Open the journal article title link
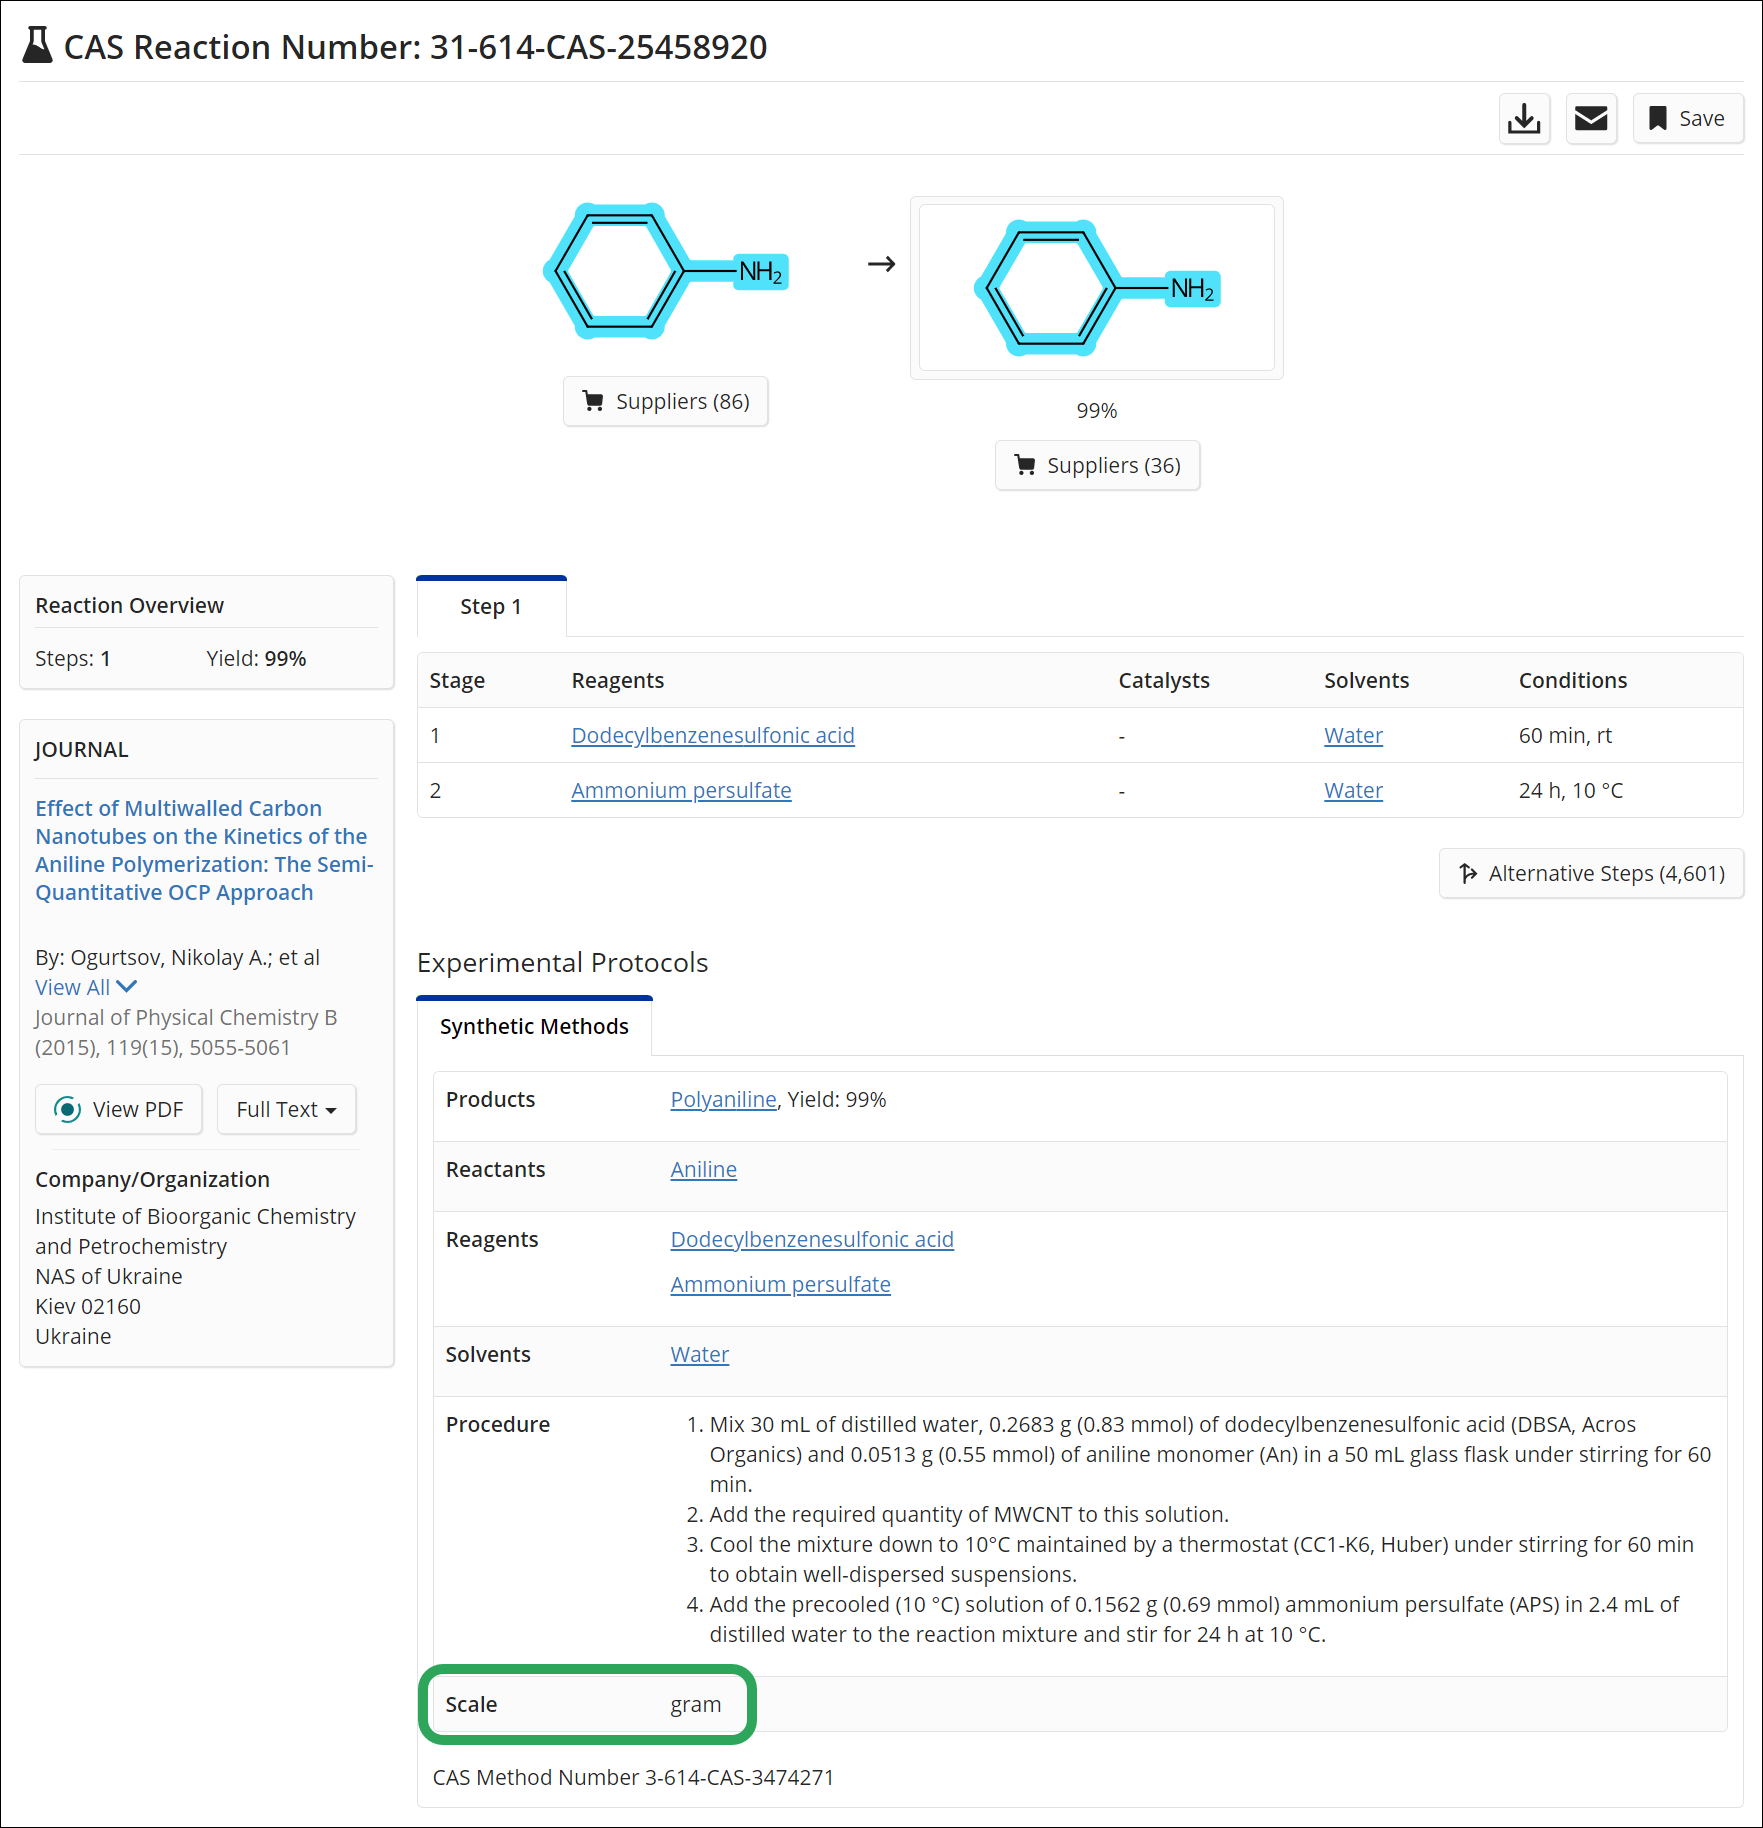The image size is (1763, 1828). 204,850
